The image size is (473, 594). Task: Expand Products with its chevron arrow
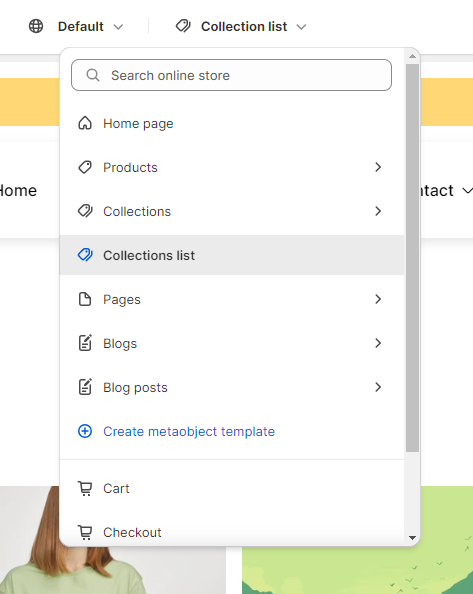coord(378,167)
